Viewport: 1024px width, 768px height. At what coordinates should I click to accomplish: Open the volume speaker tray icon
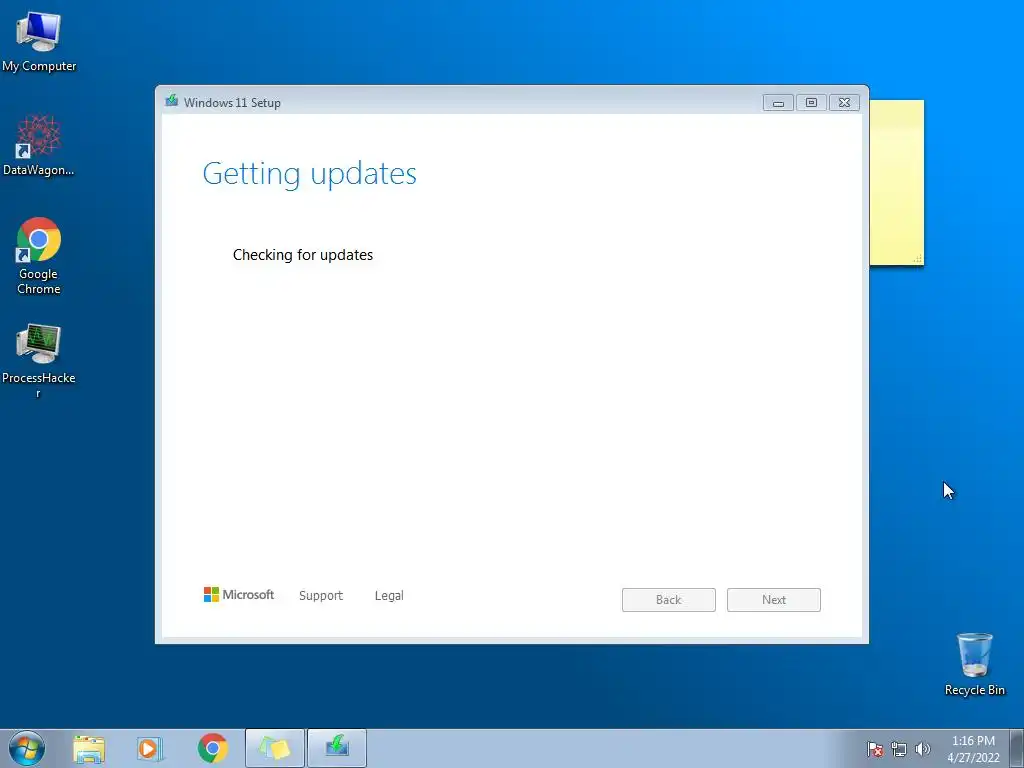(x=922, y=749)
